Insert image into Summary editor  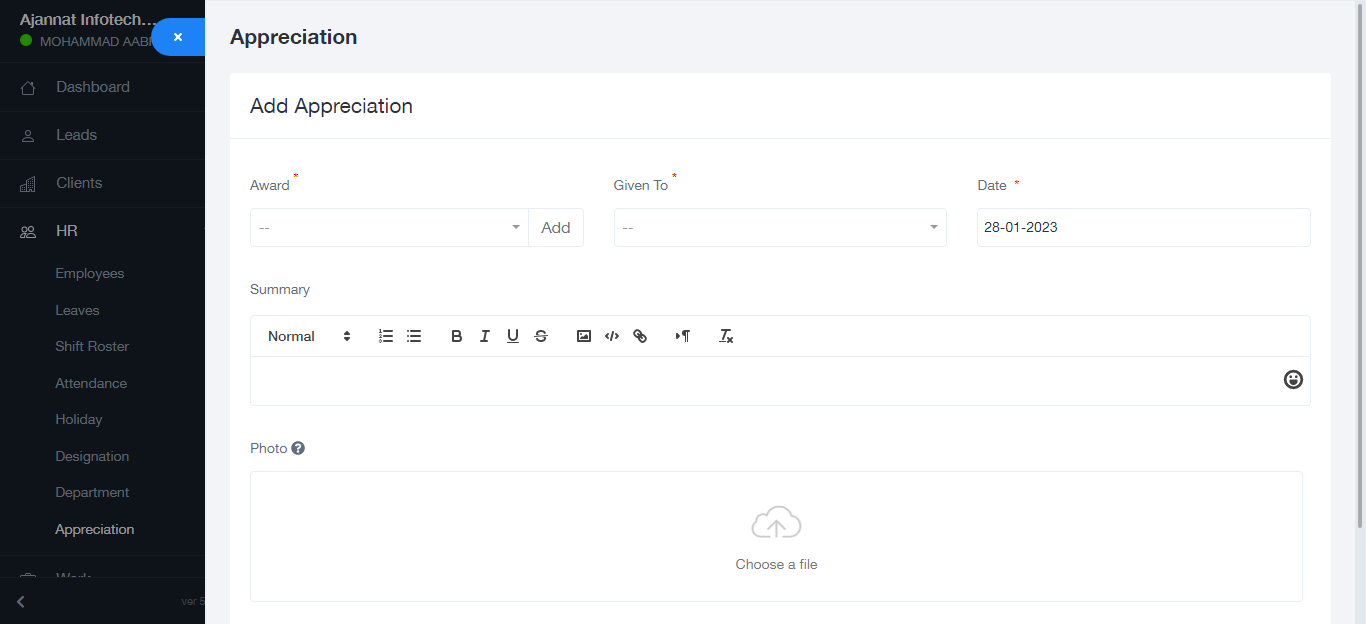(x=584, y=337)
